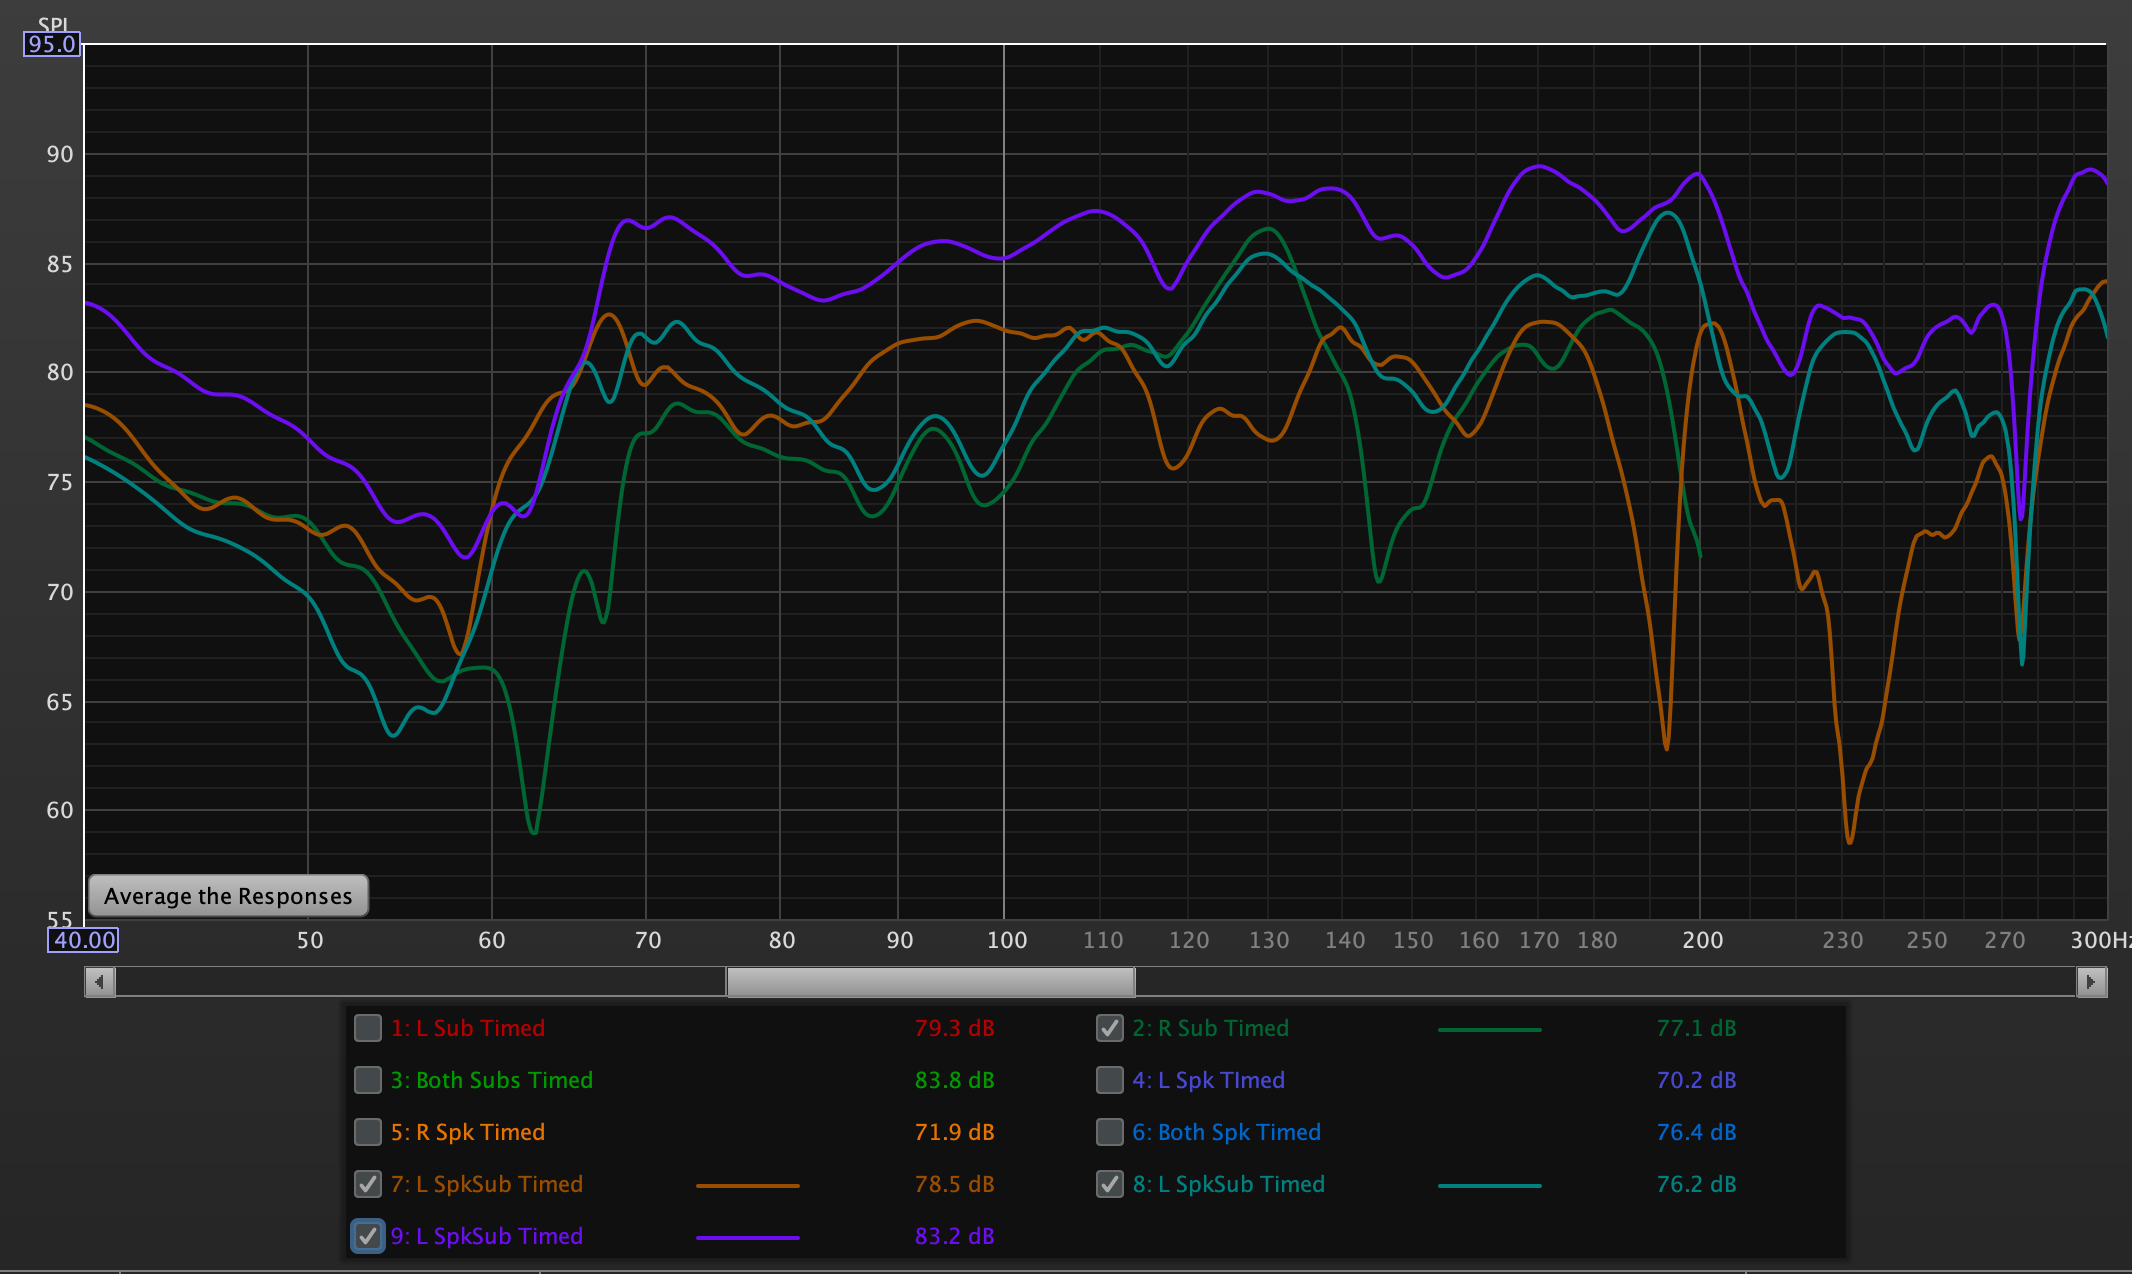The image size is (2132, 1274).
Task: Grab the horizontal scrollbar thumb
Action: pyautogui.click(x=930, y=982)
